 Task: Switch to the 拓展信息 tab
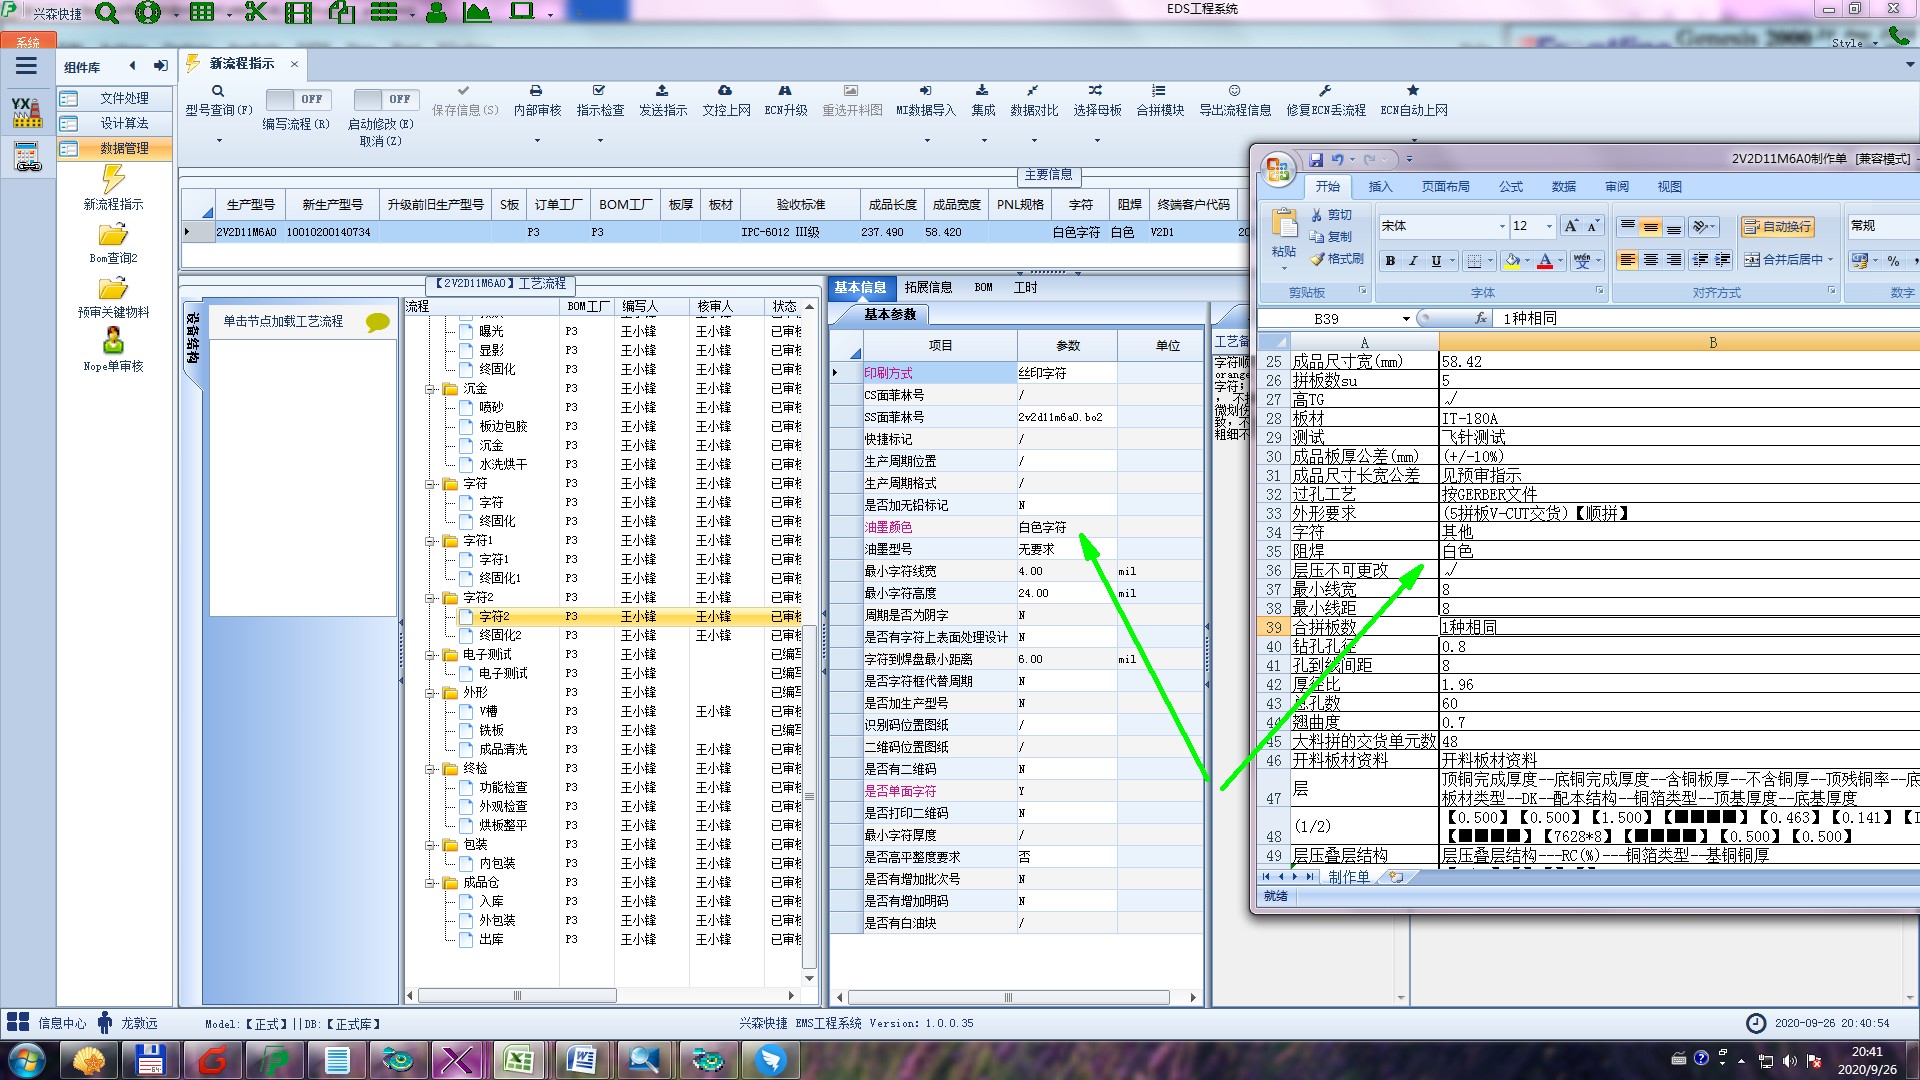coord(928,287)
